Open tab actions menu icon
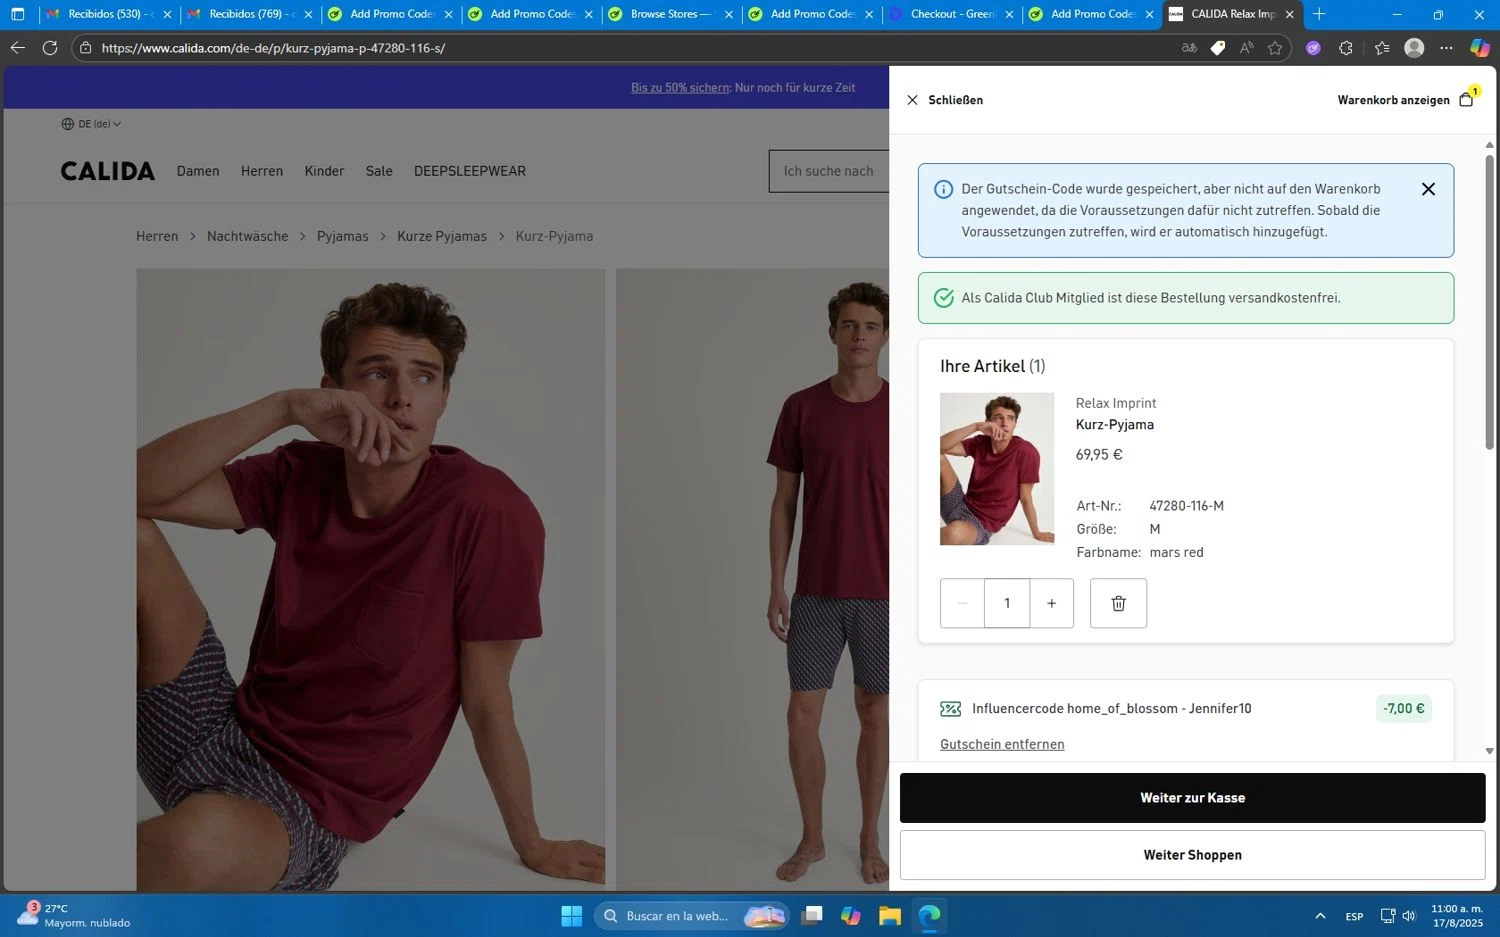Screen dimensions: 1500x937 pyautogui.click(x=17, y=14)
